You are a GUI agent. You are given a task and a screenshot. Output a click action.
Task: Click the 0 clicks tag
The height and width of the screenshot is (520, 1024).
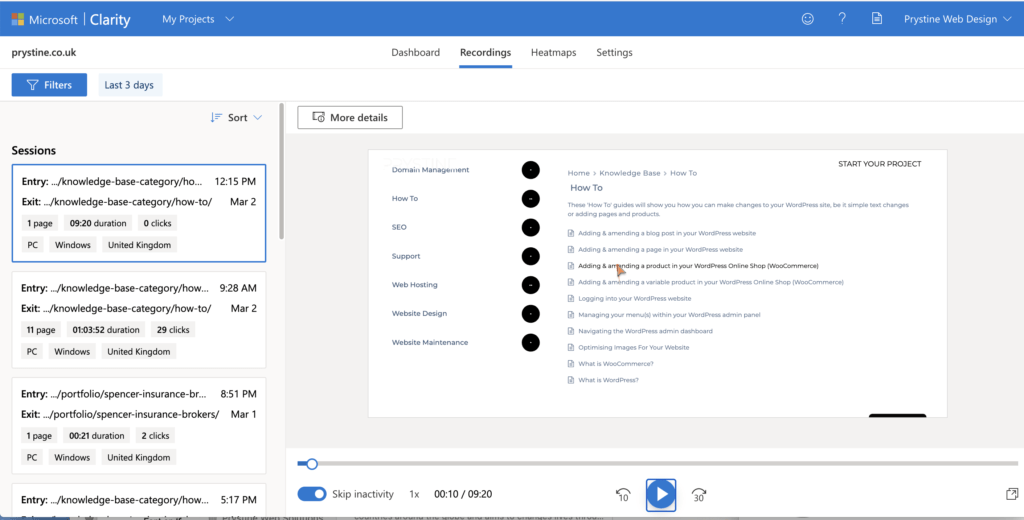157,223
